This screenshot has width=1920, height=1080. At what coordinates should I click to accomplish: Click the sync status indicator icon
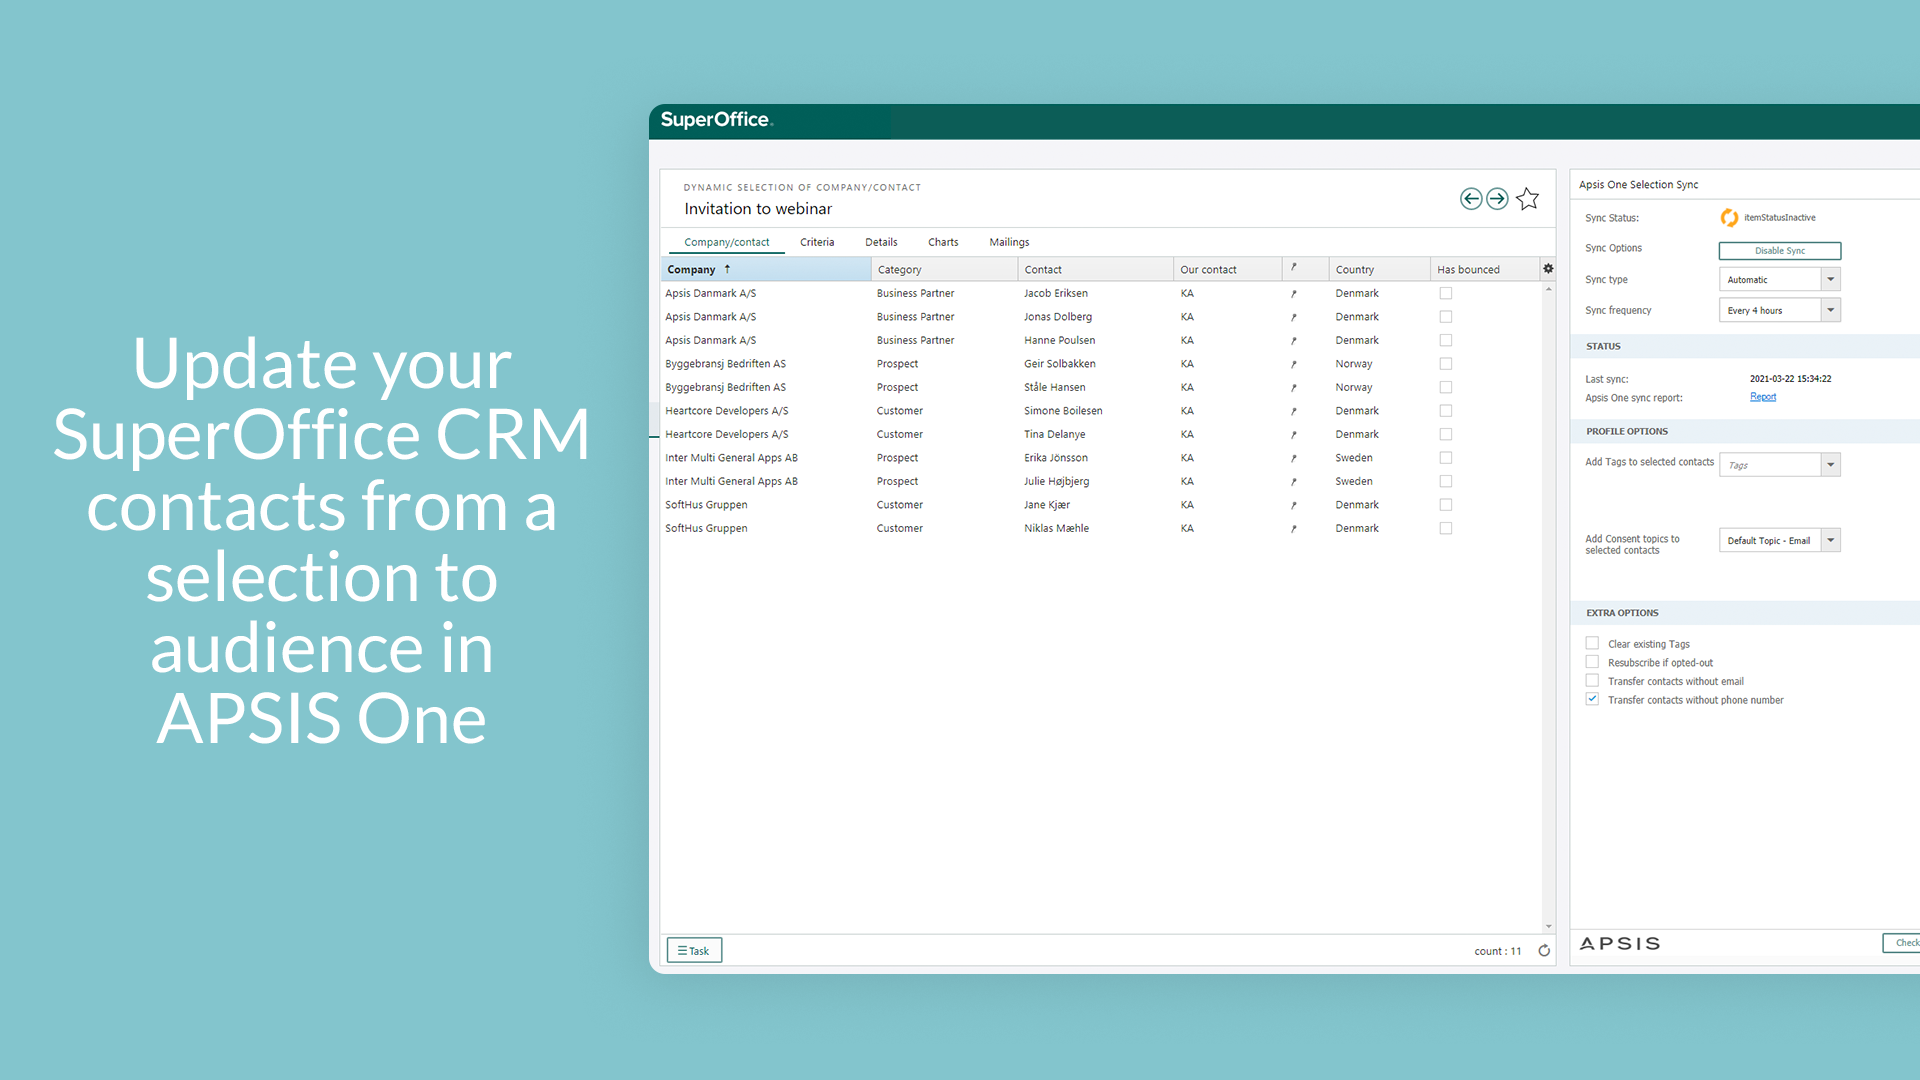1729,218
